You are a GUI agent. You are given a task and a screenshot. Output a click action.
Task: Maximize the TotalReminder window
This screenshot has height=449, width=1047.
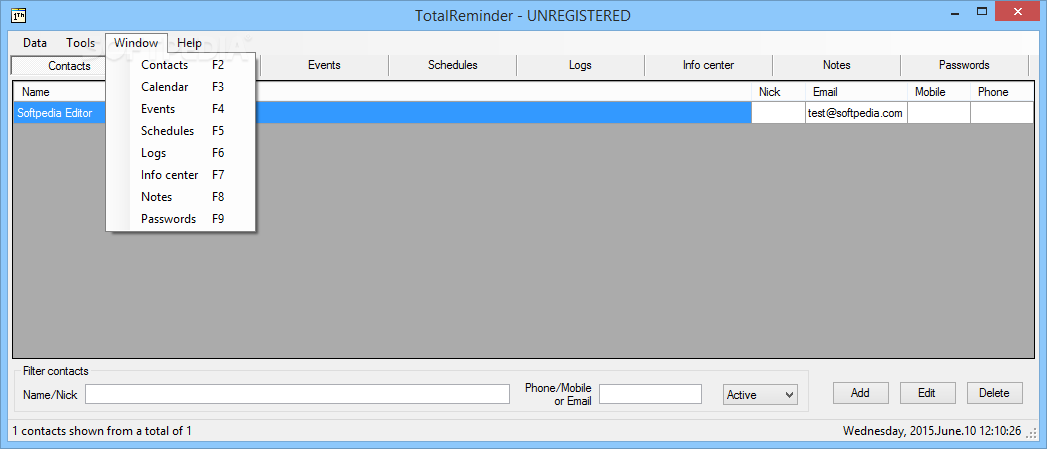[x=982, y=11]
